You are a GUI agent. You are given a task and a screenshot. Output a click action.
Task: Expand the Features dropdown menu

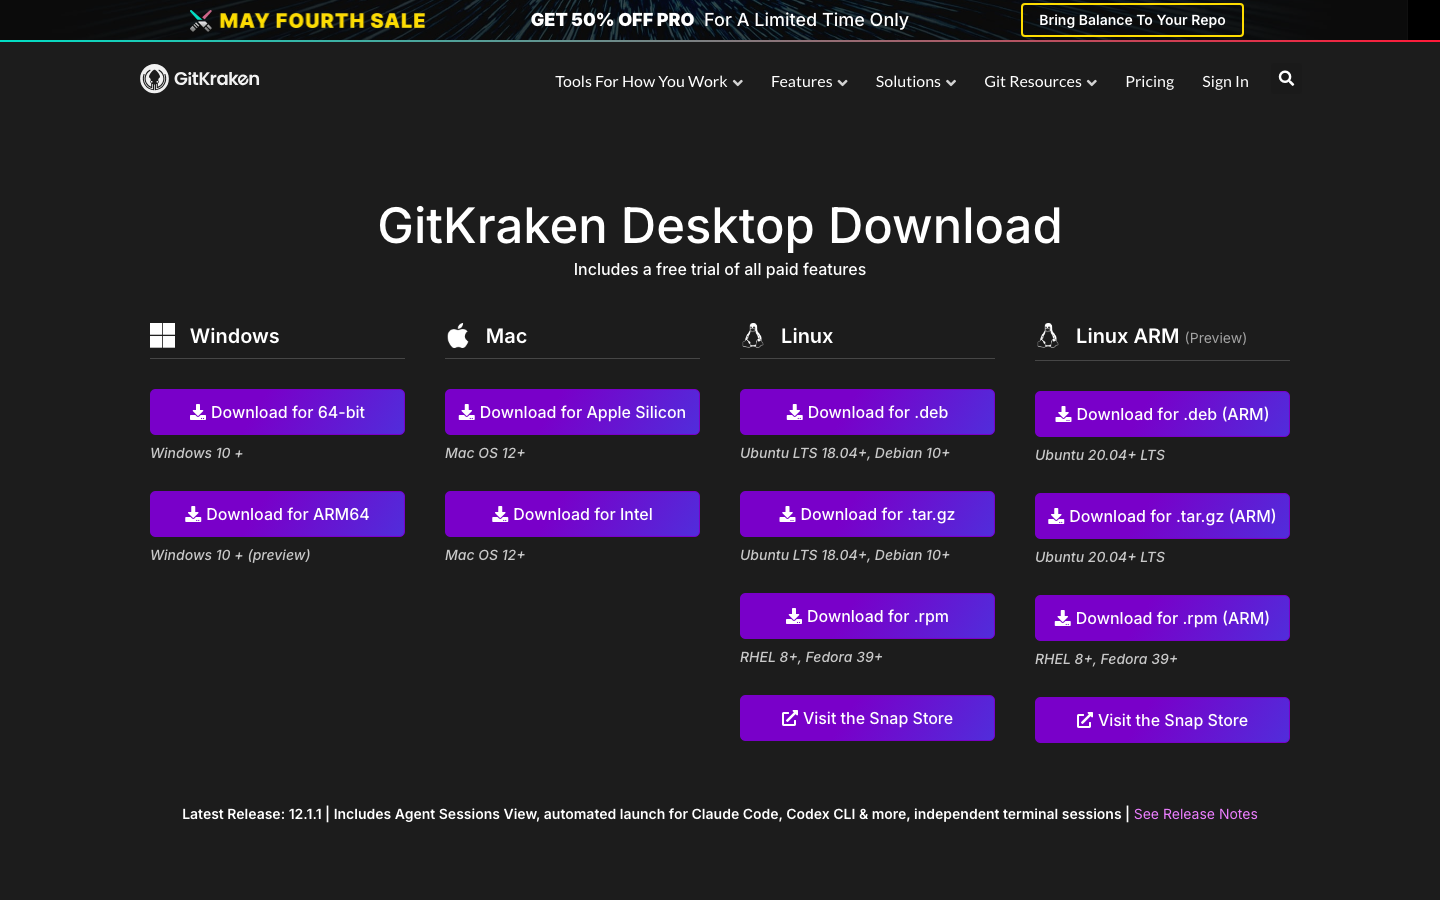(809, 81)
